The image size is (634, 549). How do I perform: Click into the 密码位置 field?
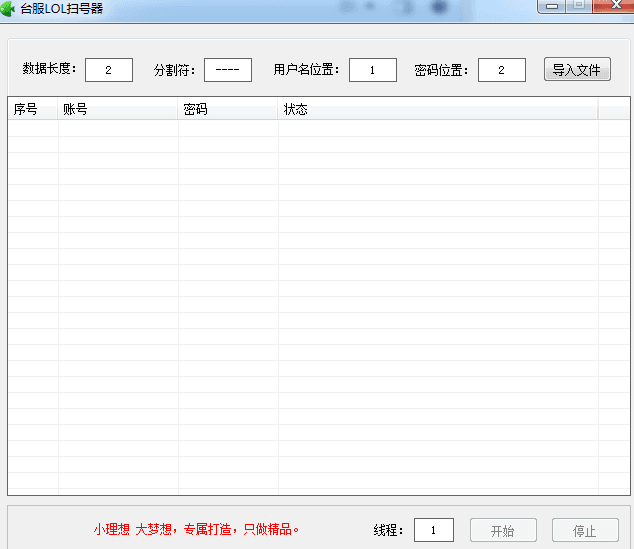click(x=502, y=70)
